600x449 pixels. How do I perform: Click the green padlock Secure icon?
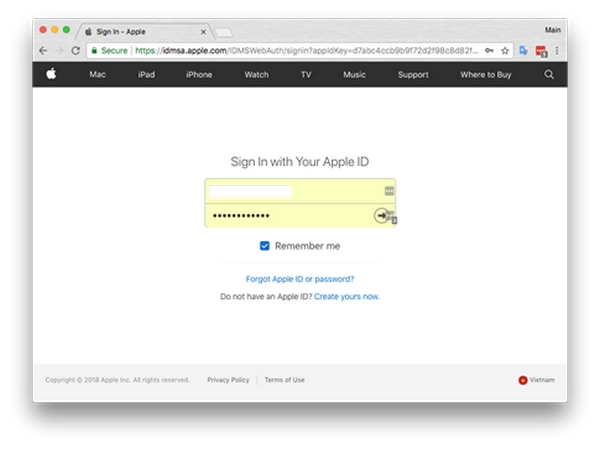[94, 51]
